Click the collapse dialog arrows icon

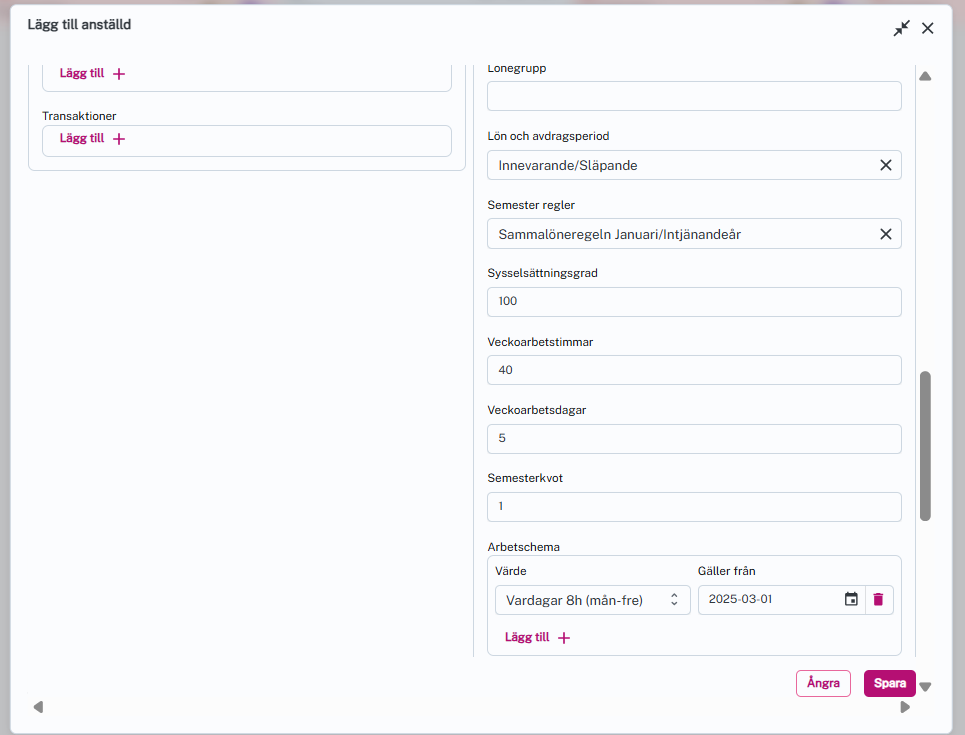point(901,28)
